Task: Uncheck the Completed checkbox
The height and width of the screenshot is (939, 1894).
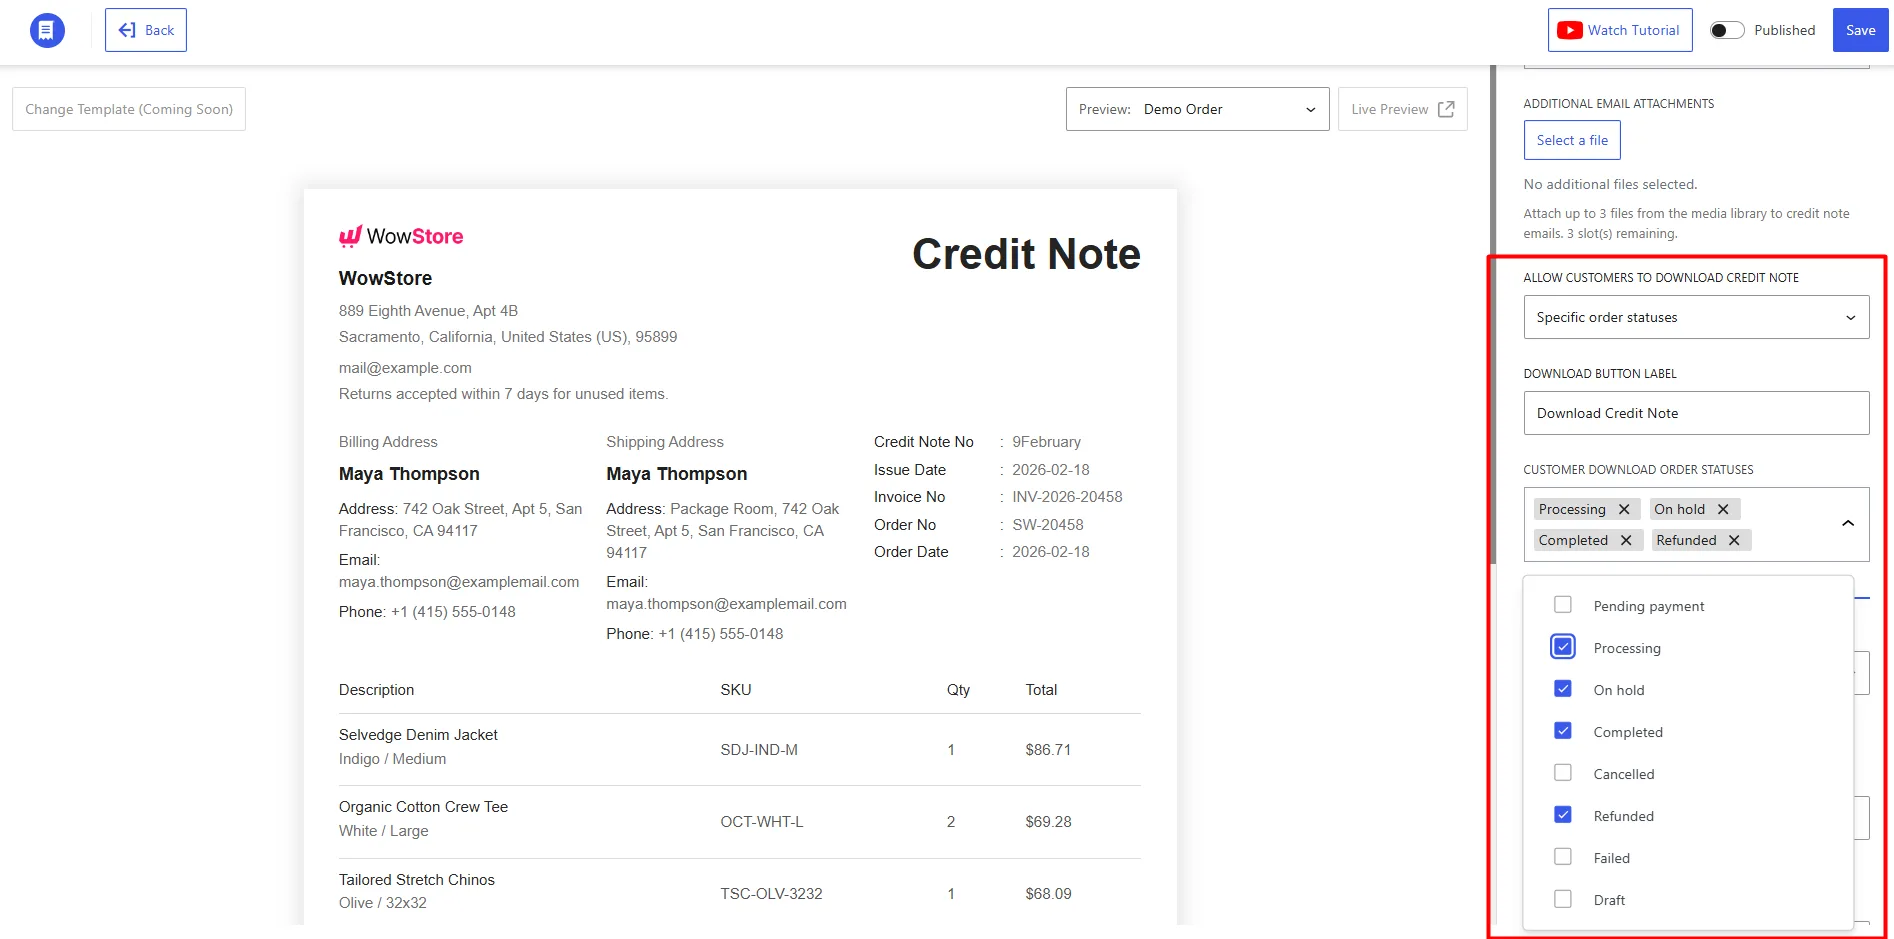Action: pos(1563,731)
